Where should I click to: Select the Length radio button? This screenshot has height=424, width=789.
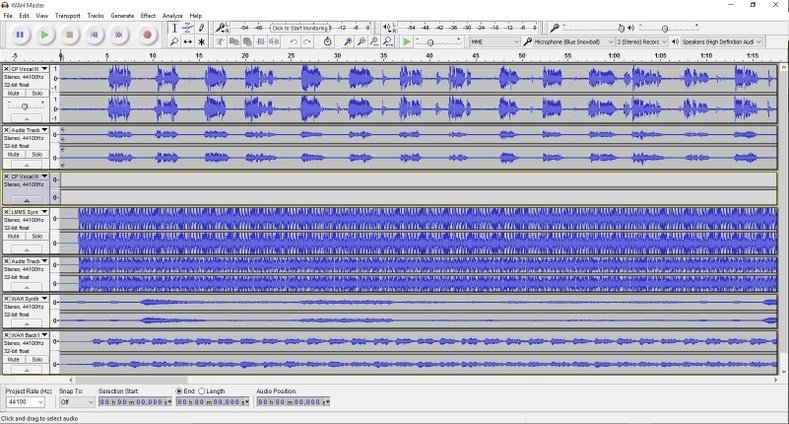202,391
